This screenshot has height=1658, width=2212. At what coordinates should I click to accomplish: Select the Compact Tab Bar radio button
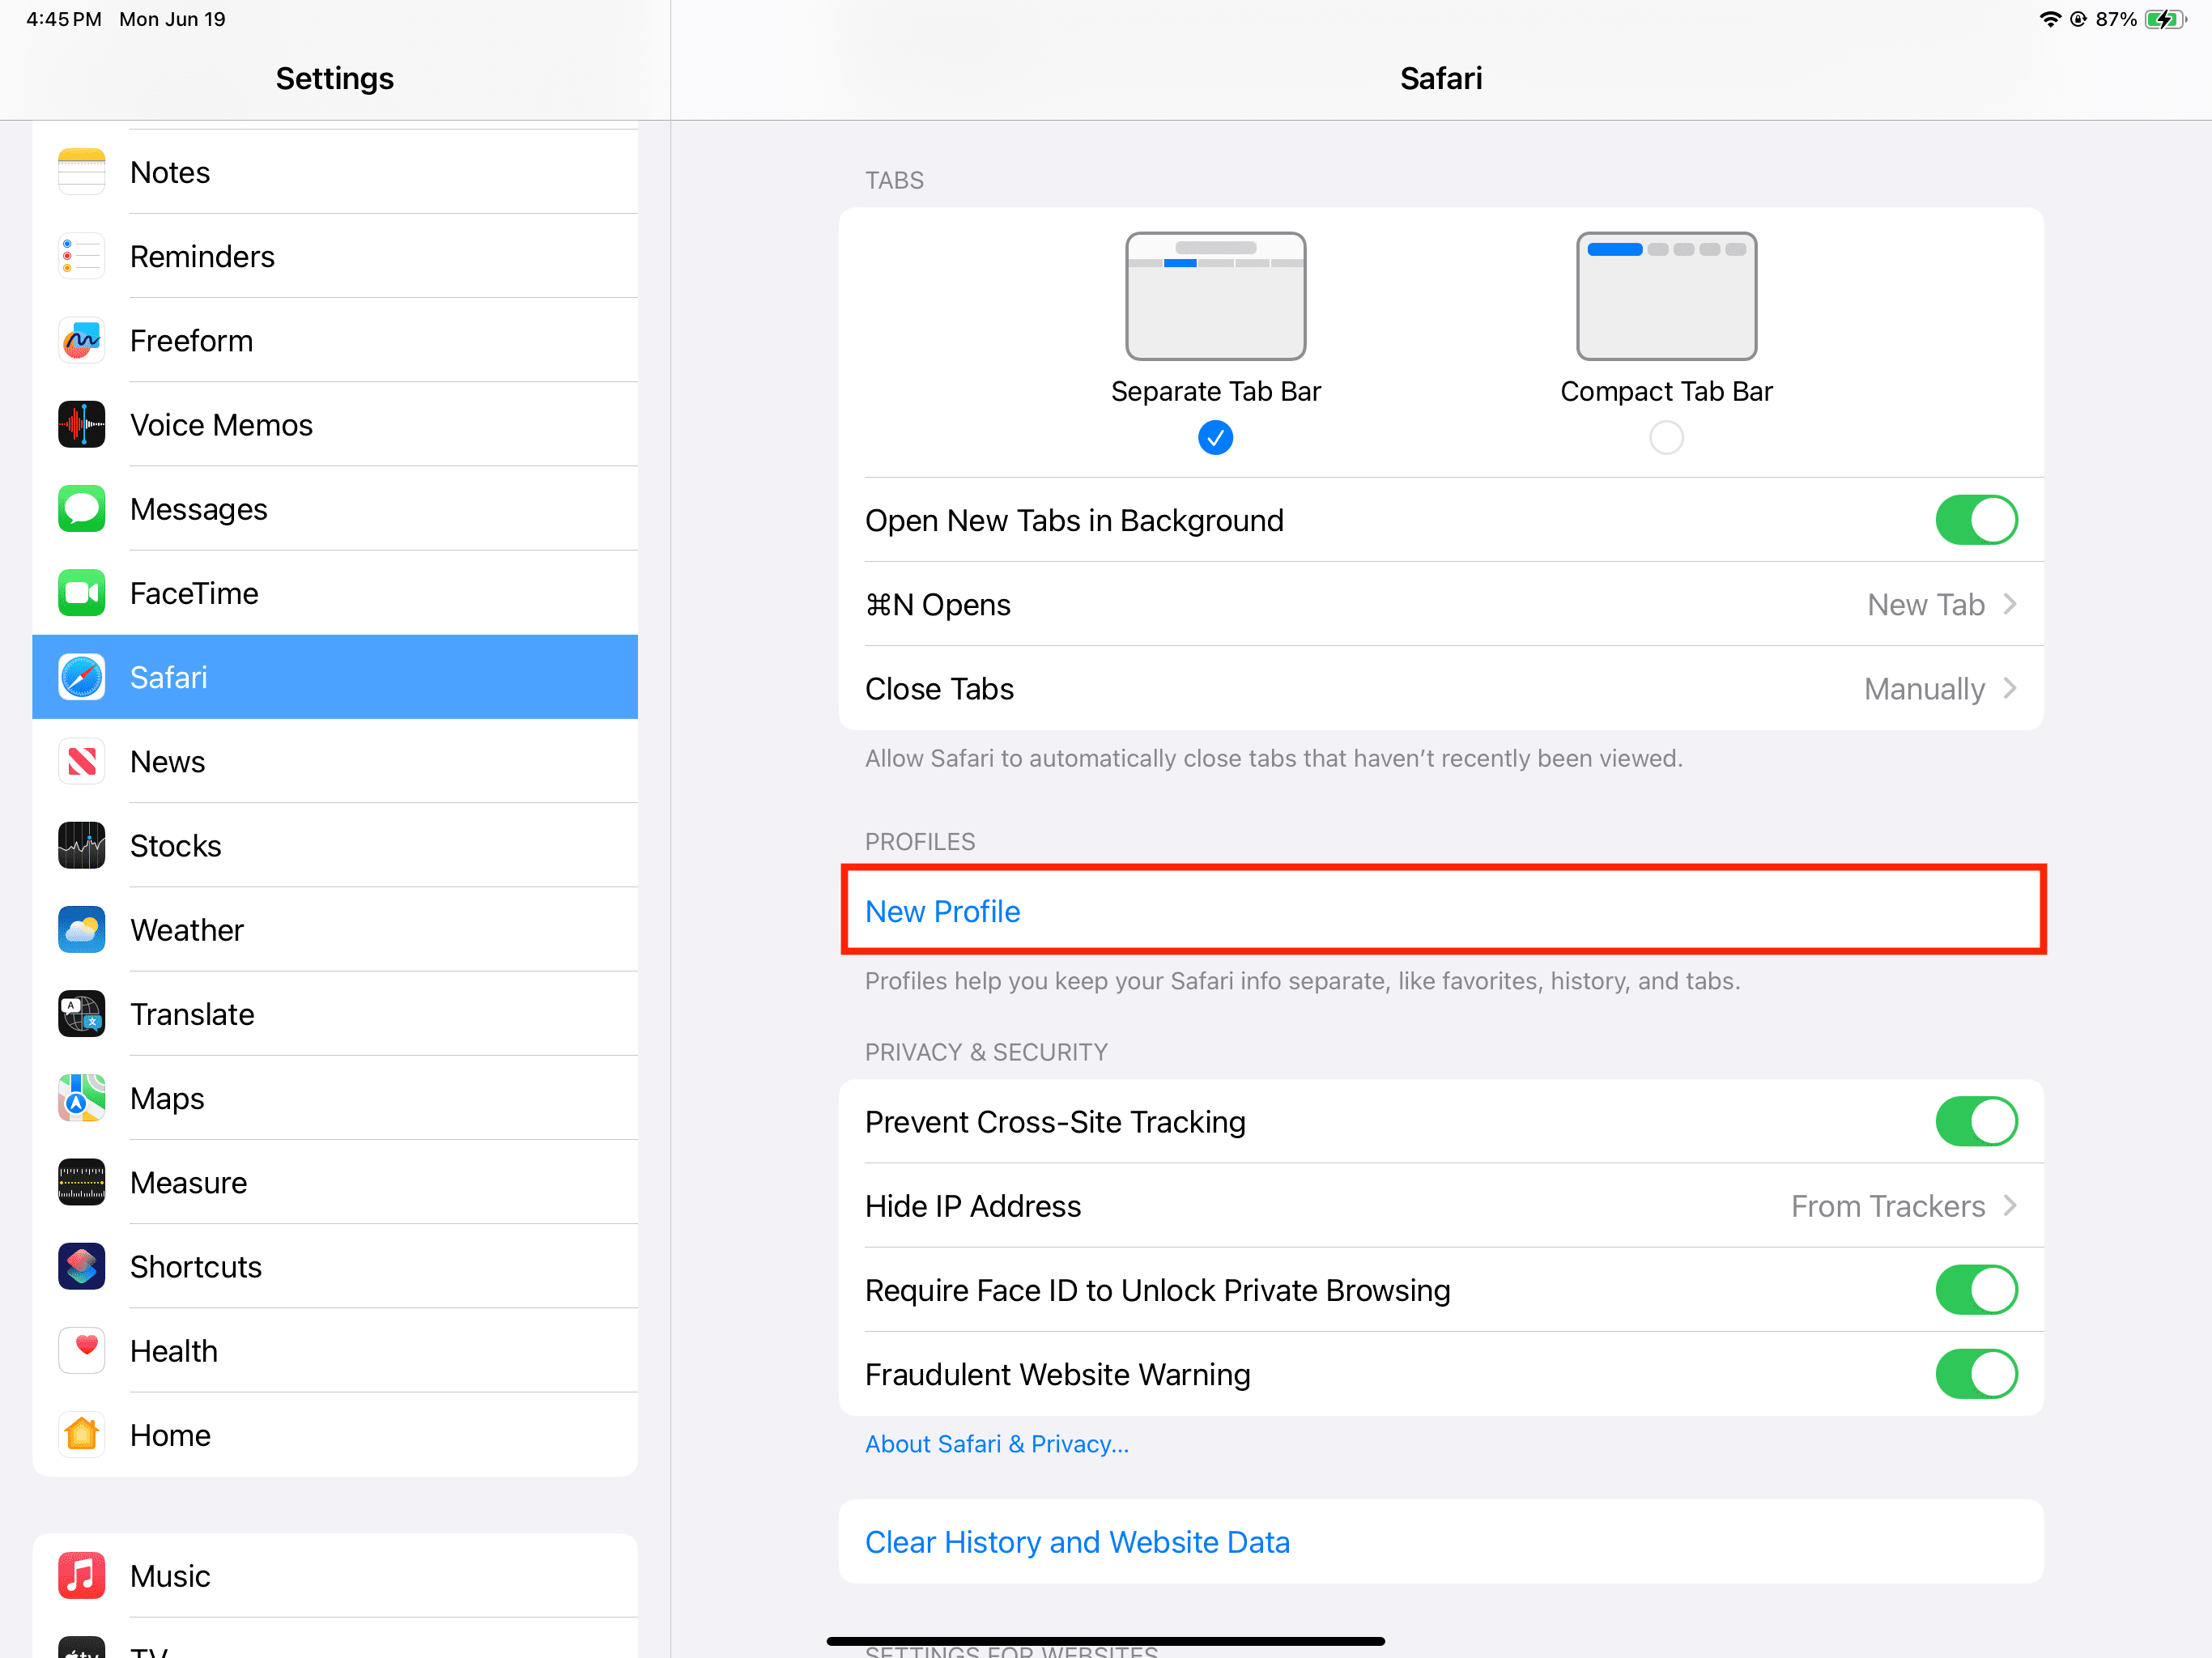[1665, 438]
